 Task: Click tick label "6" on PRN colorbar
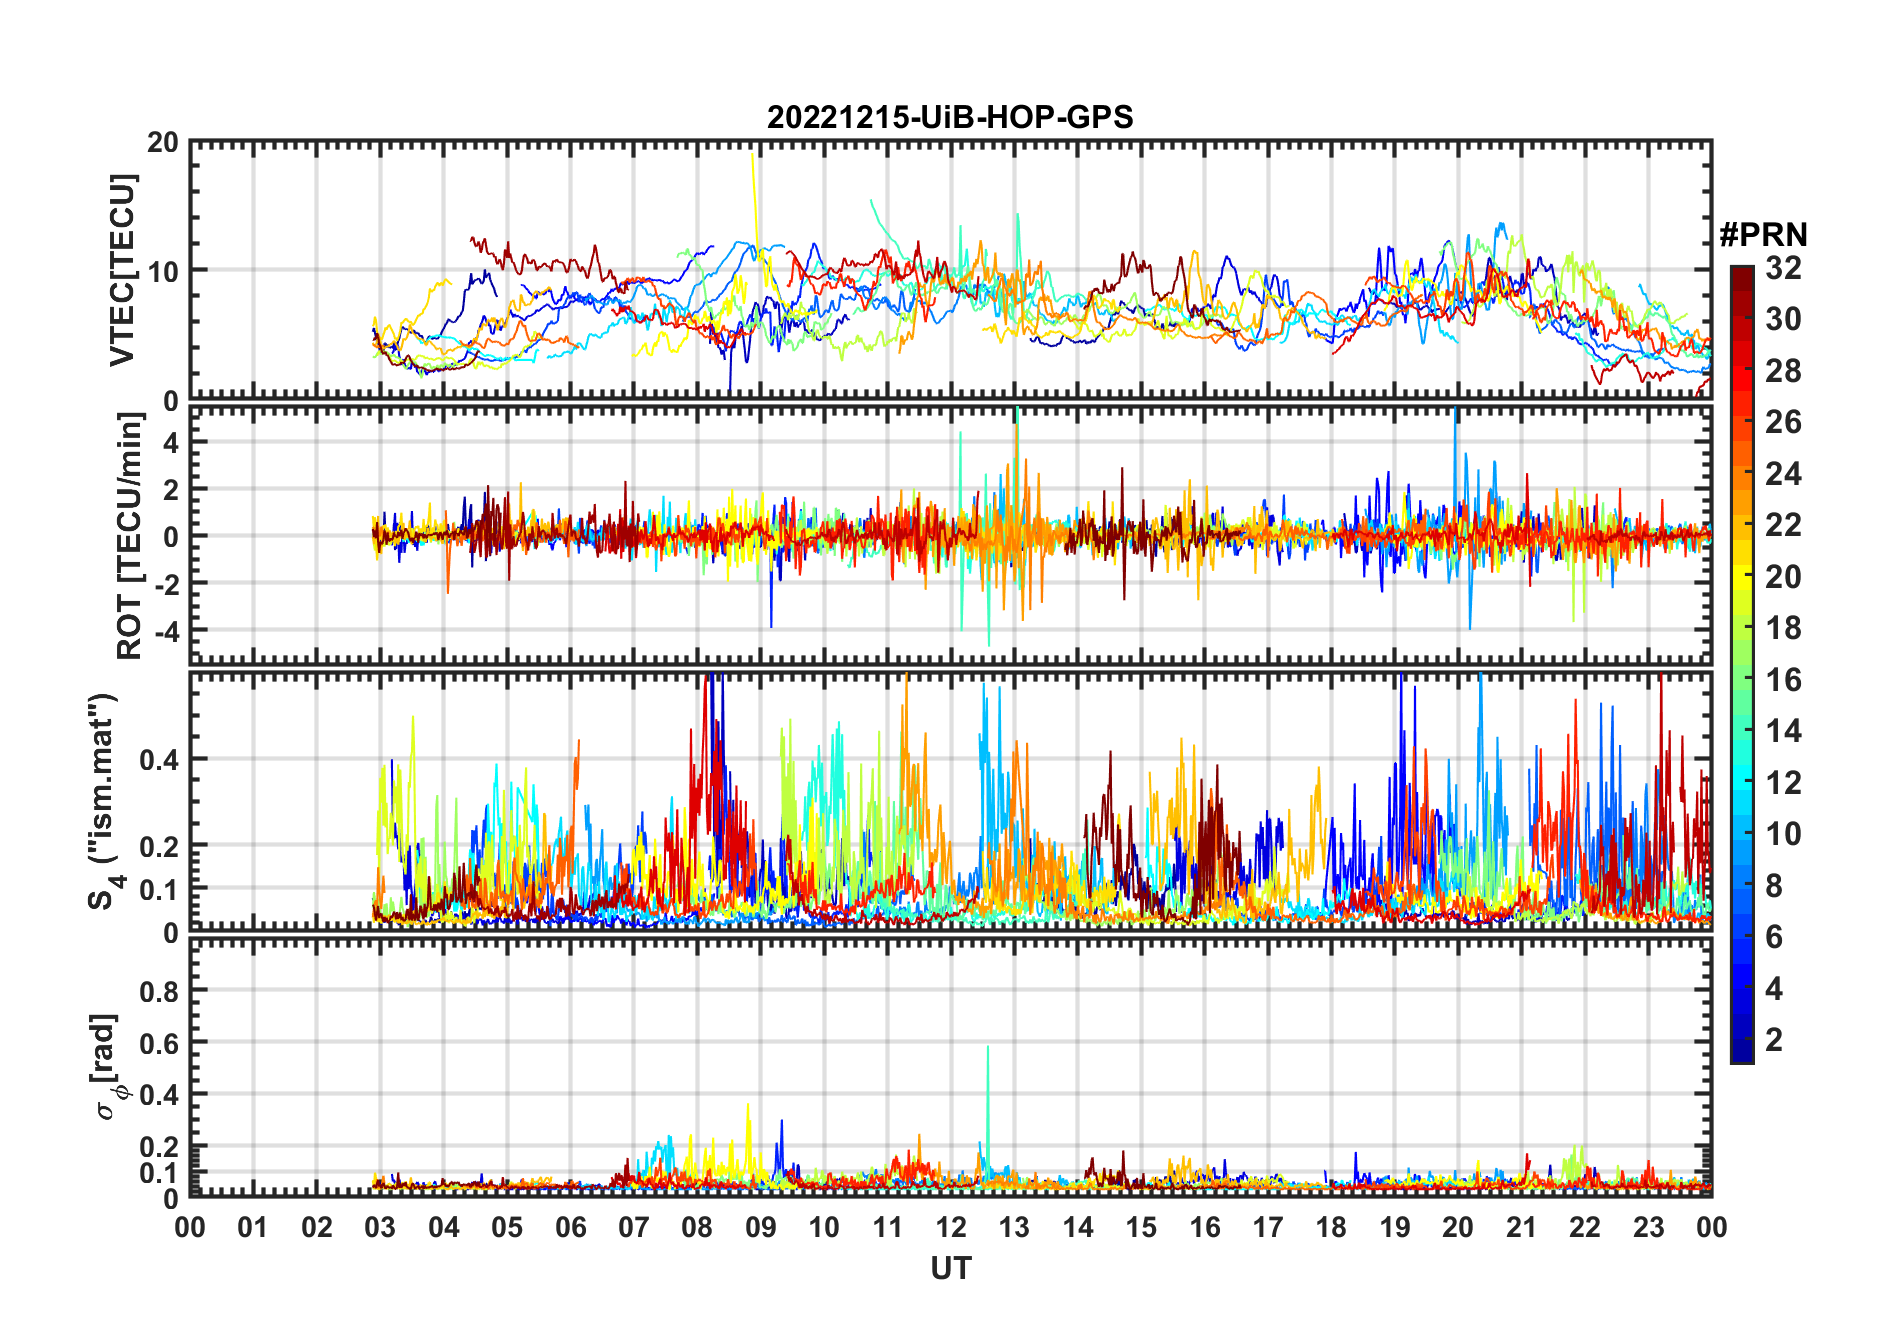tap(1774, 937)
